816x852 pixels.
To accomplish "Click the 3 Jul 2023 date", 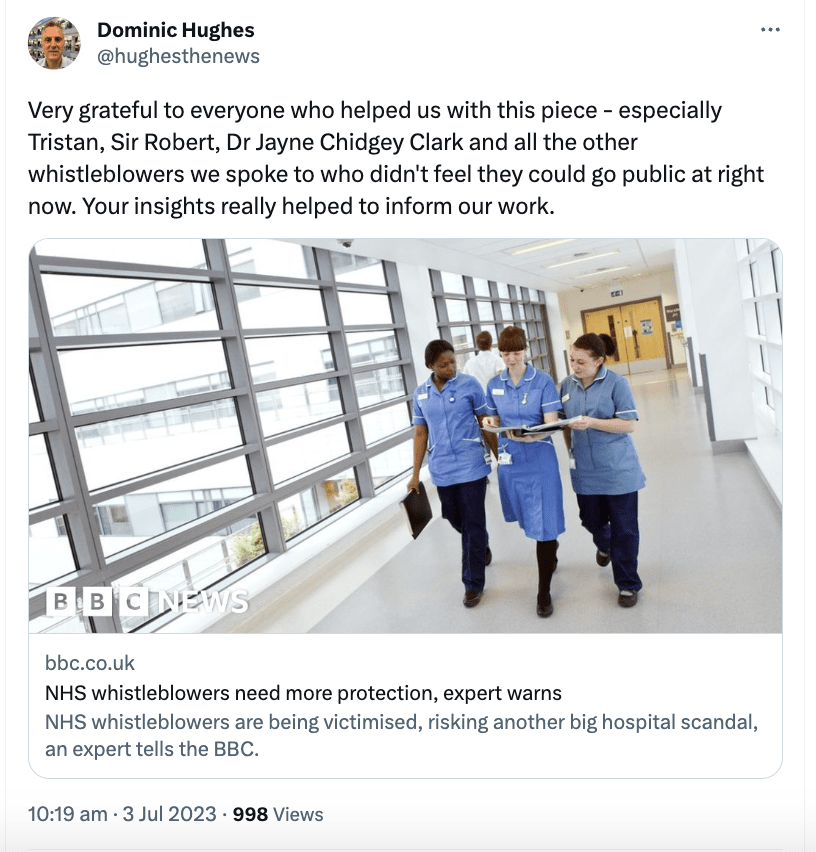I will [x=169, y=814].
